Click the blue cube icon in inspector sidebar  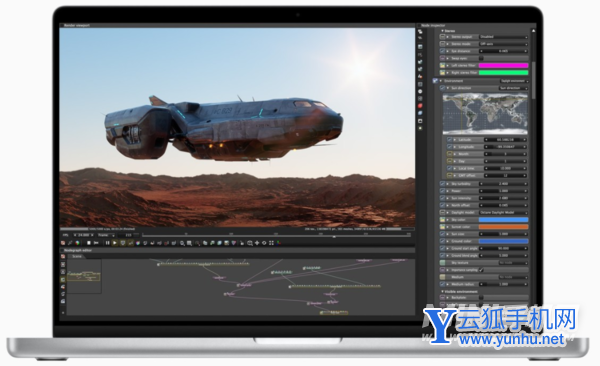point(420,113)
